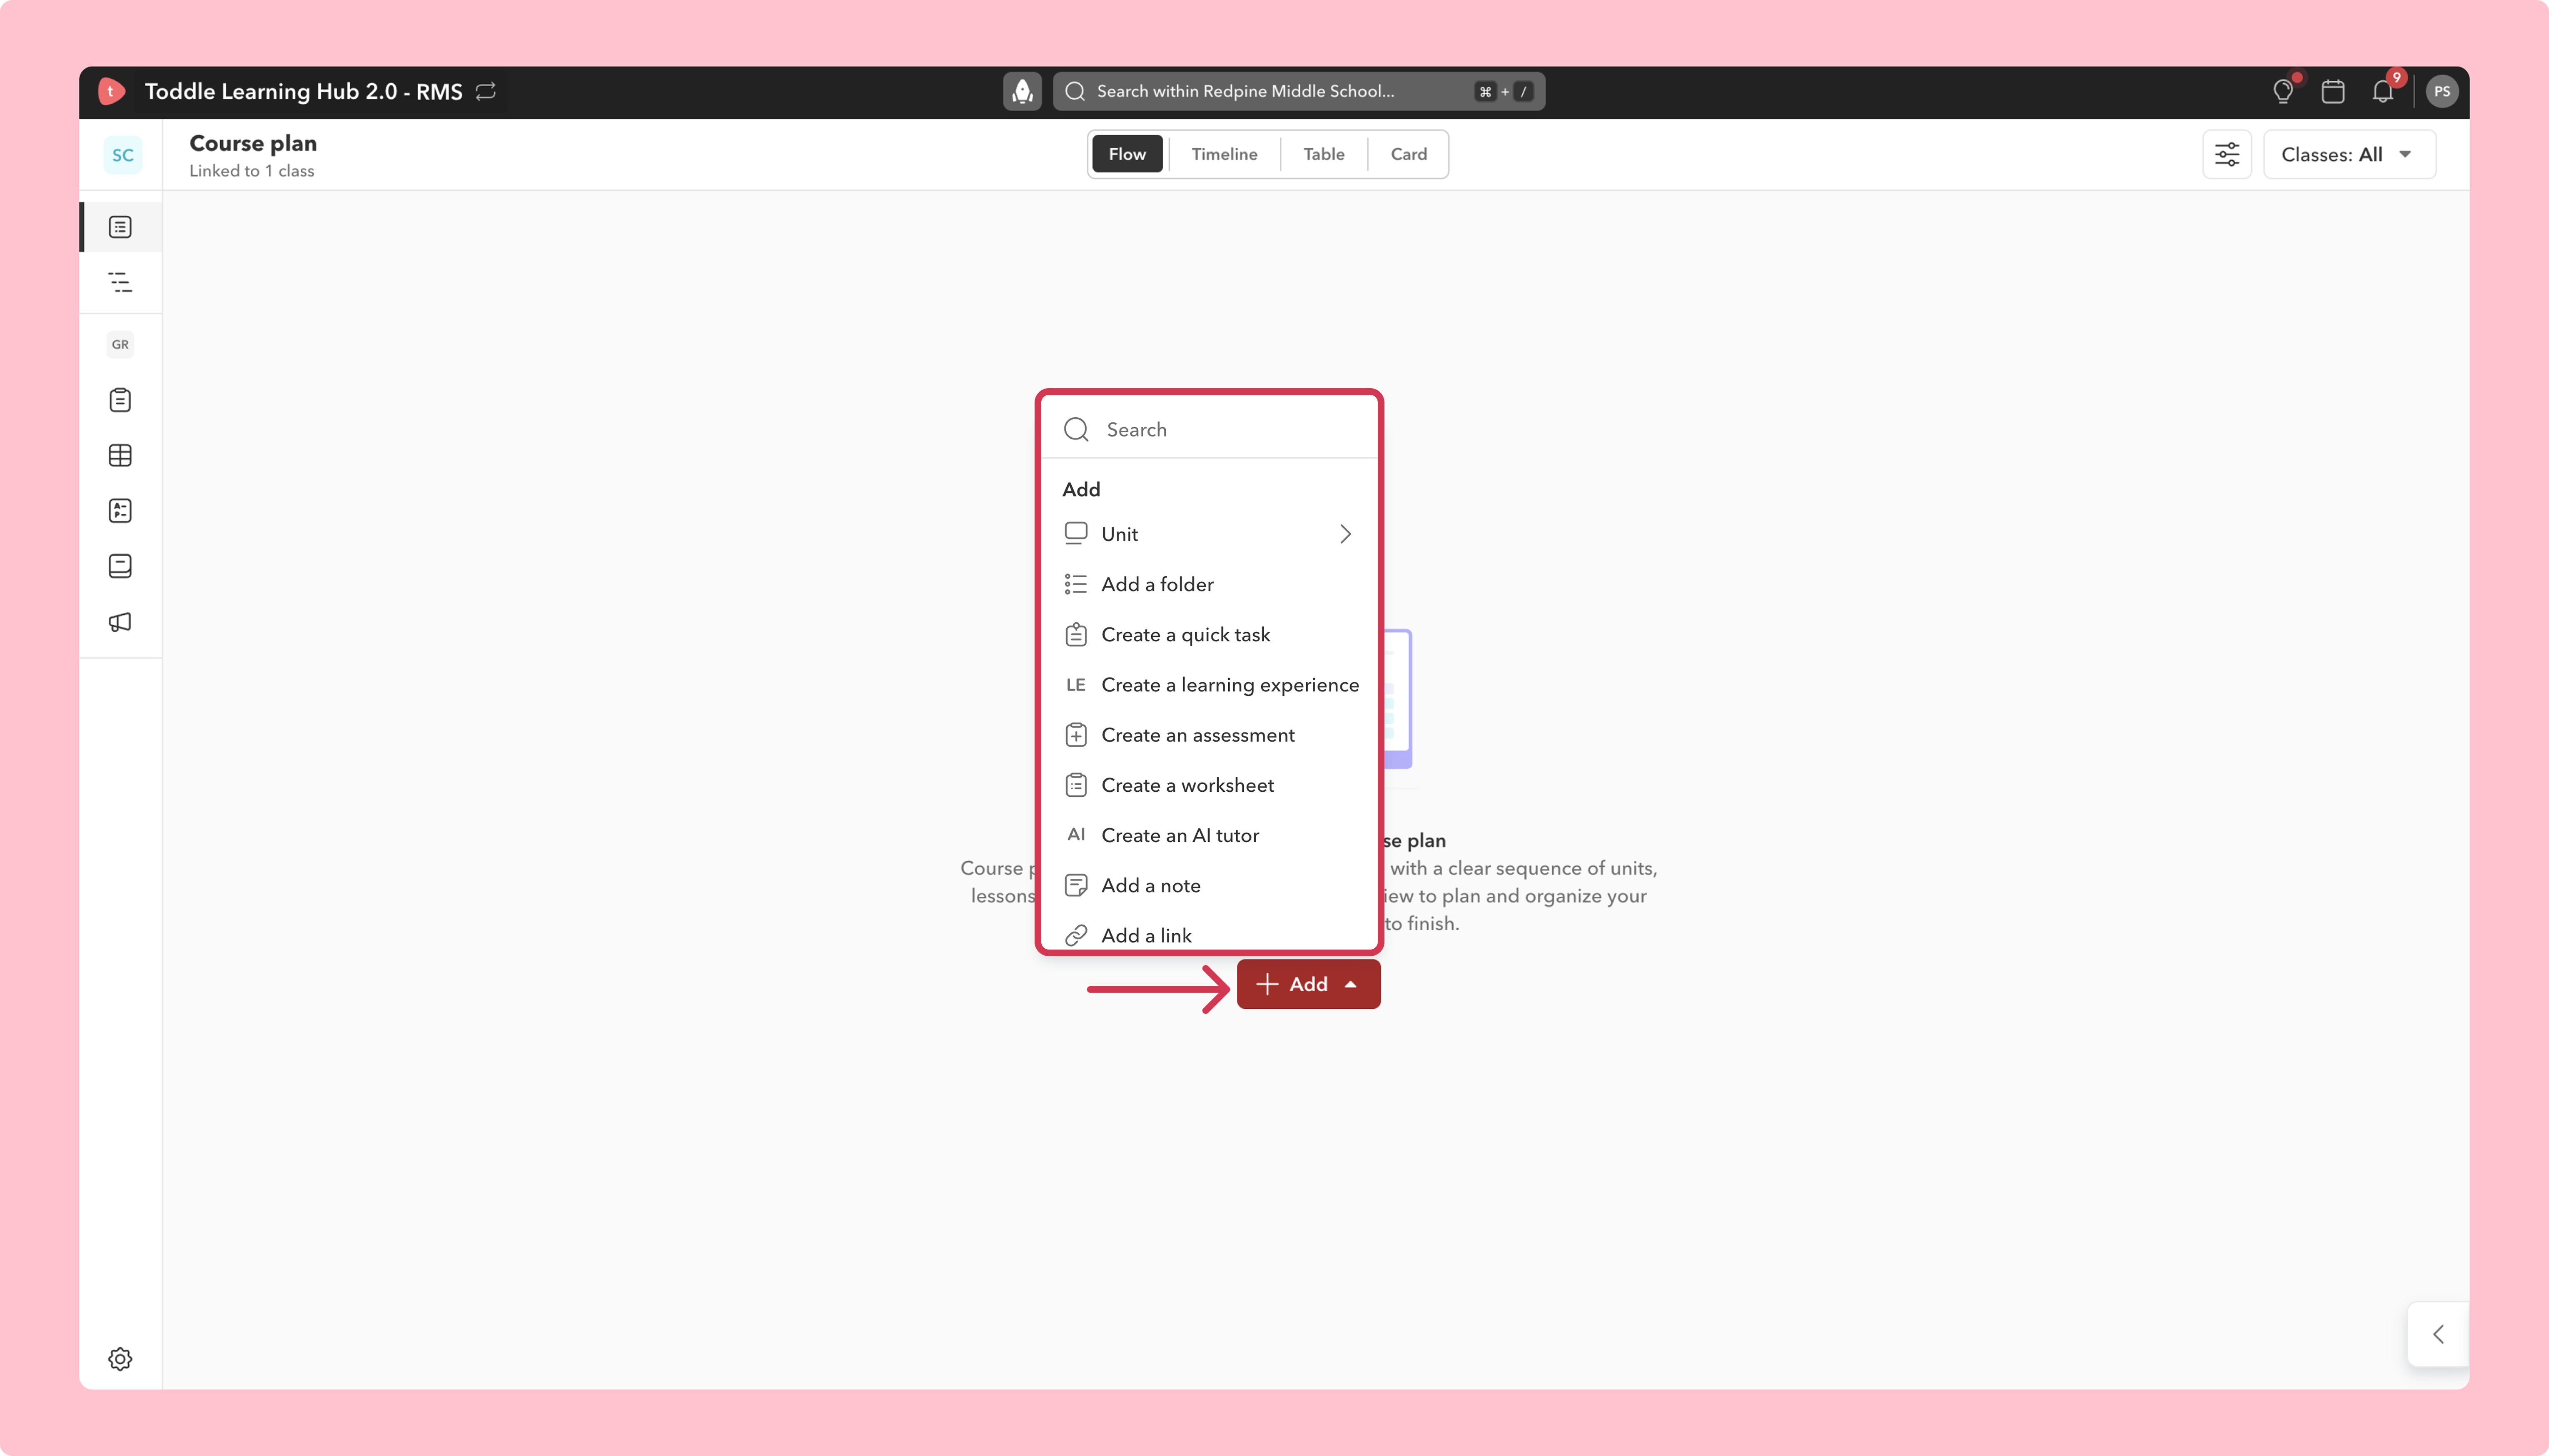Expand the Unit submenu
Viewport: 2549px width, 1456px height.
pyautogui.click(x=1209, y=534)
